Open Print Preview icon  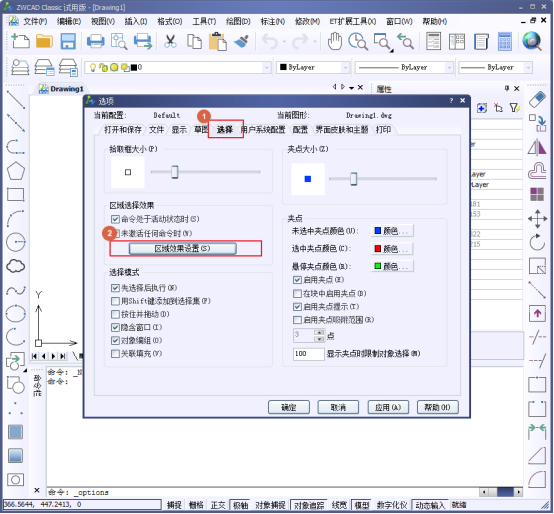[x=119, y=41]
